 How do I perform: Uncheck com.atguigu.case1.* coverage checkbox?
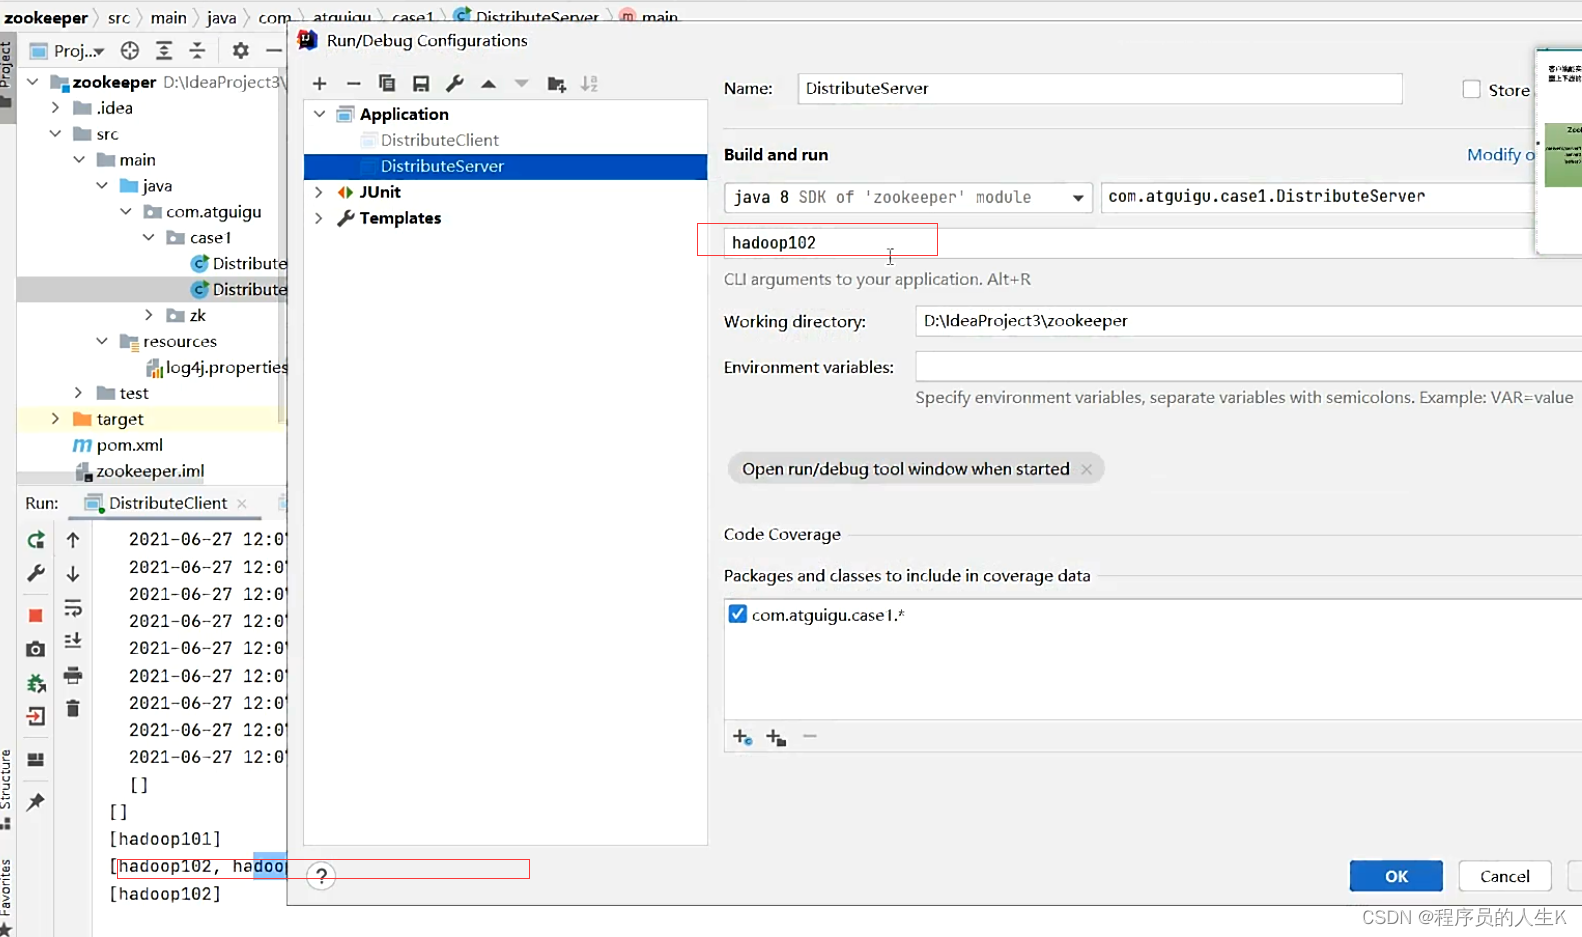pos(738,614)
